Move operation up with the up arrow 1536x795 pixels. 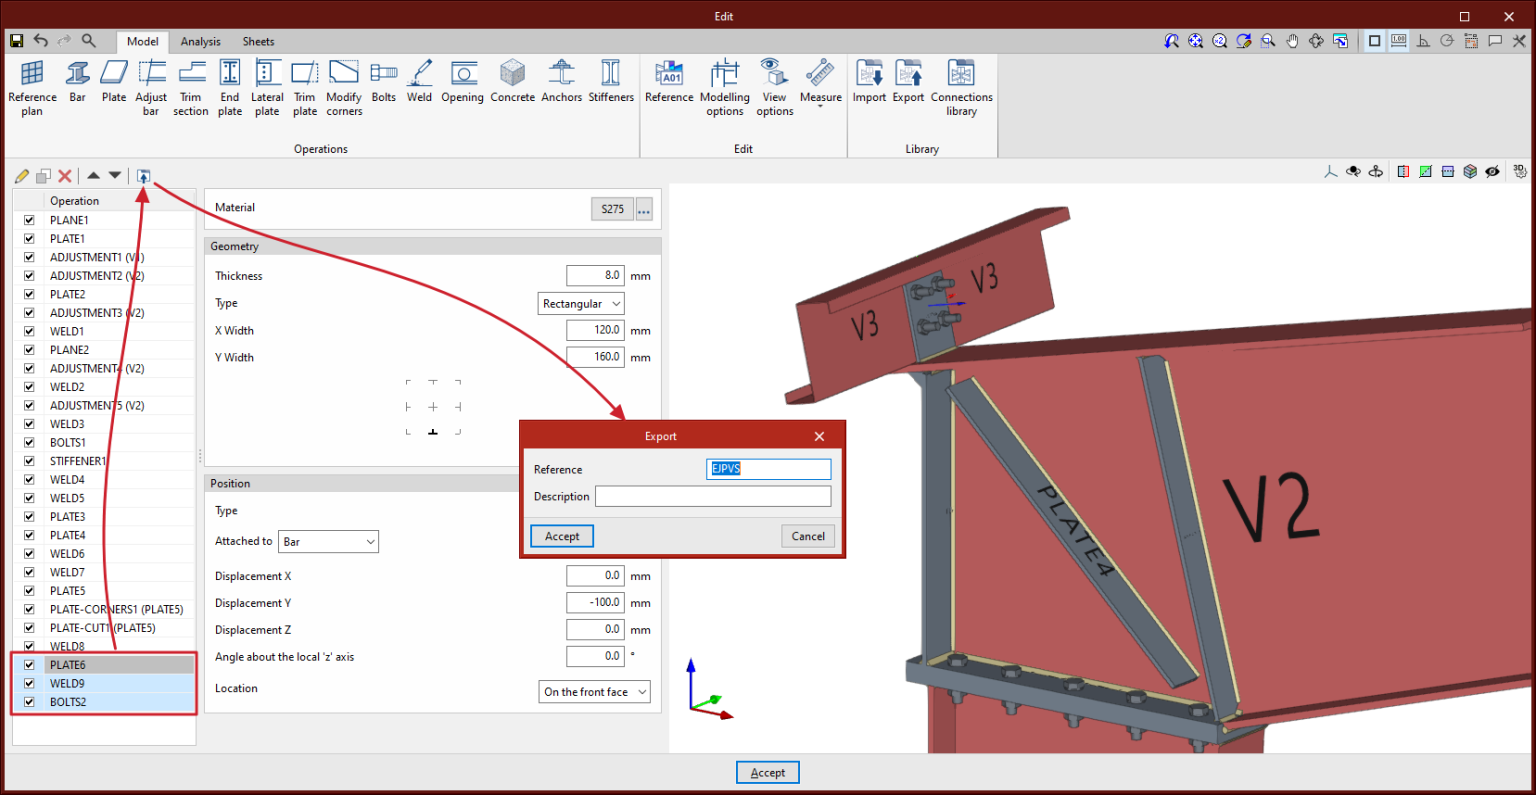coord(93,176)
